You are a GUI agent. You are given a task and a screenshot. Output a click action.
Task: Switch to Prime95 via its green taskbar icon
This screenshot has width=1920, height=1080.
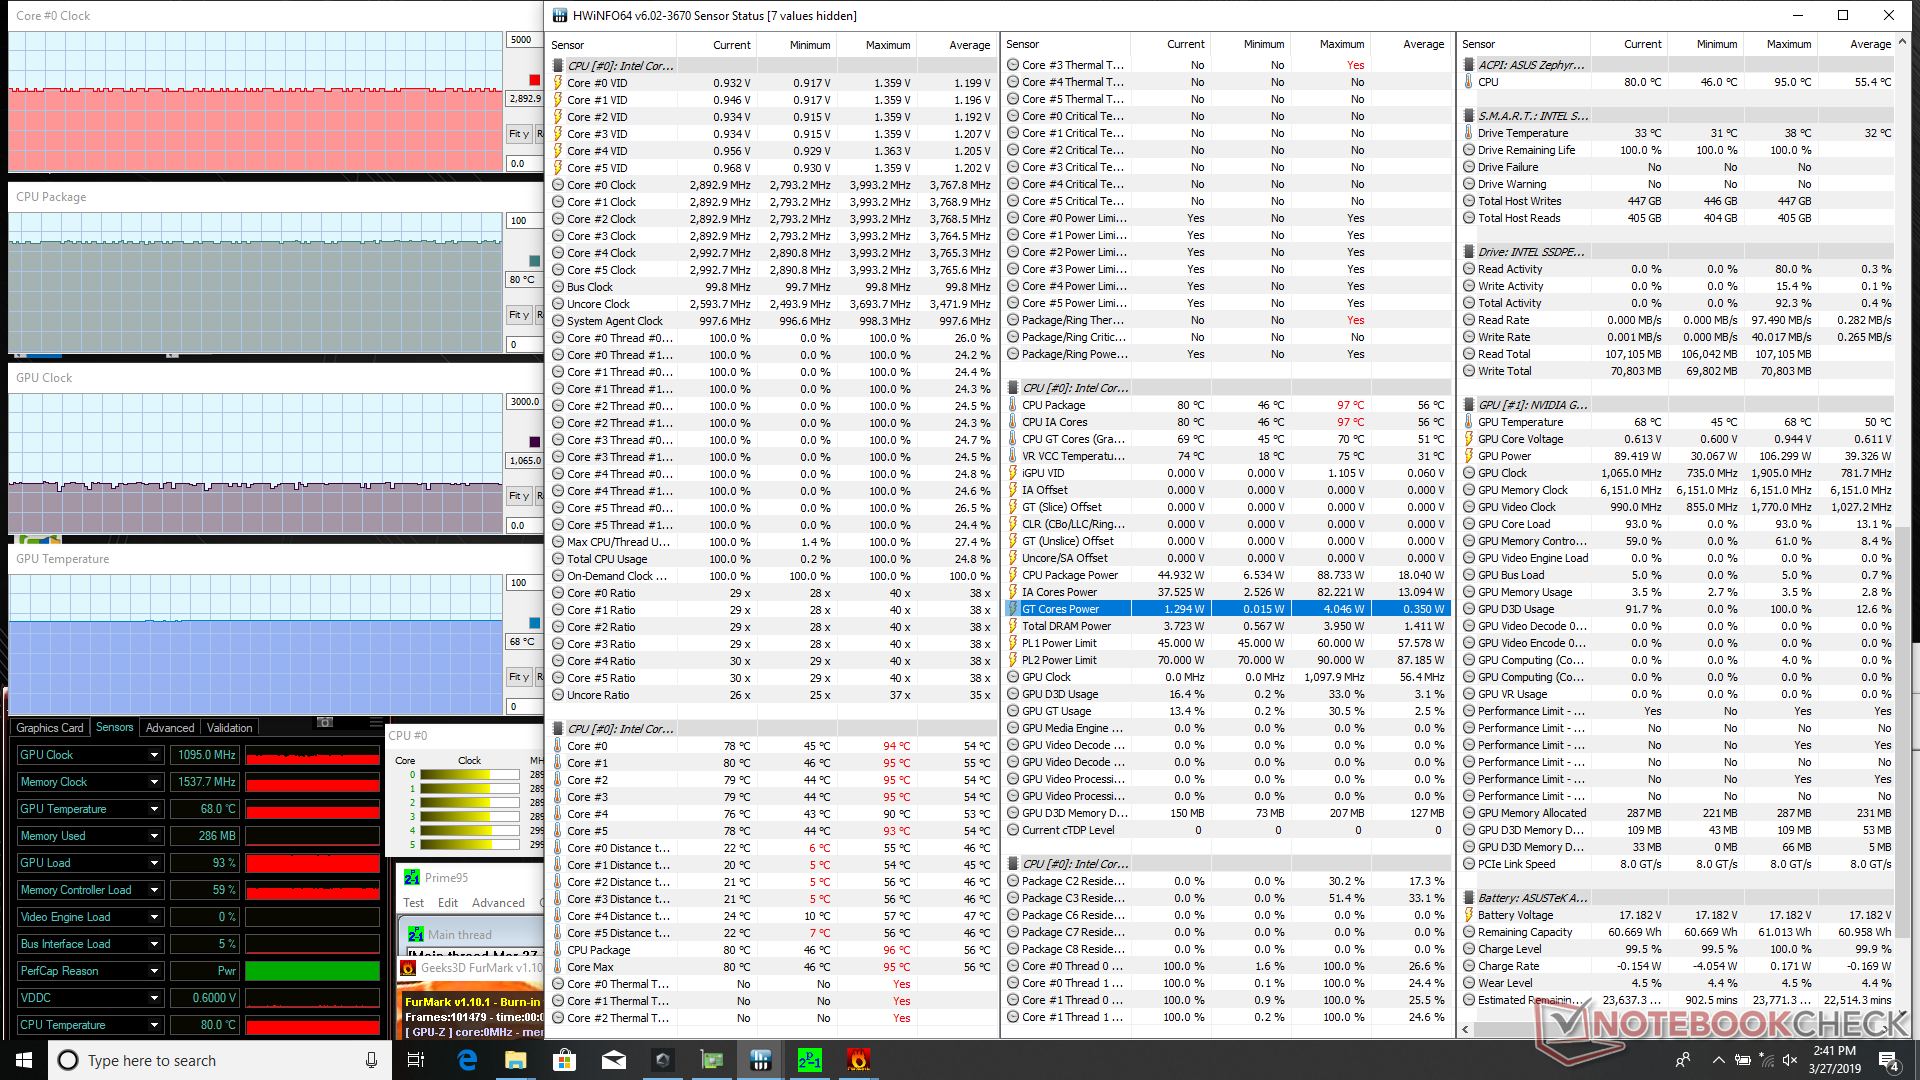point(810,1060)
